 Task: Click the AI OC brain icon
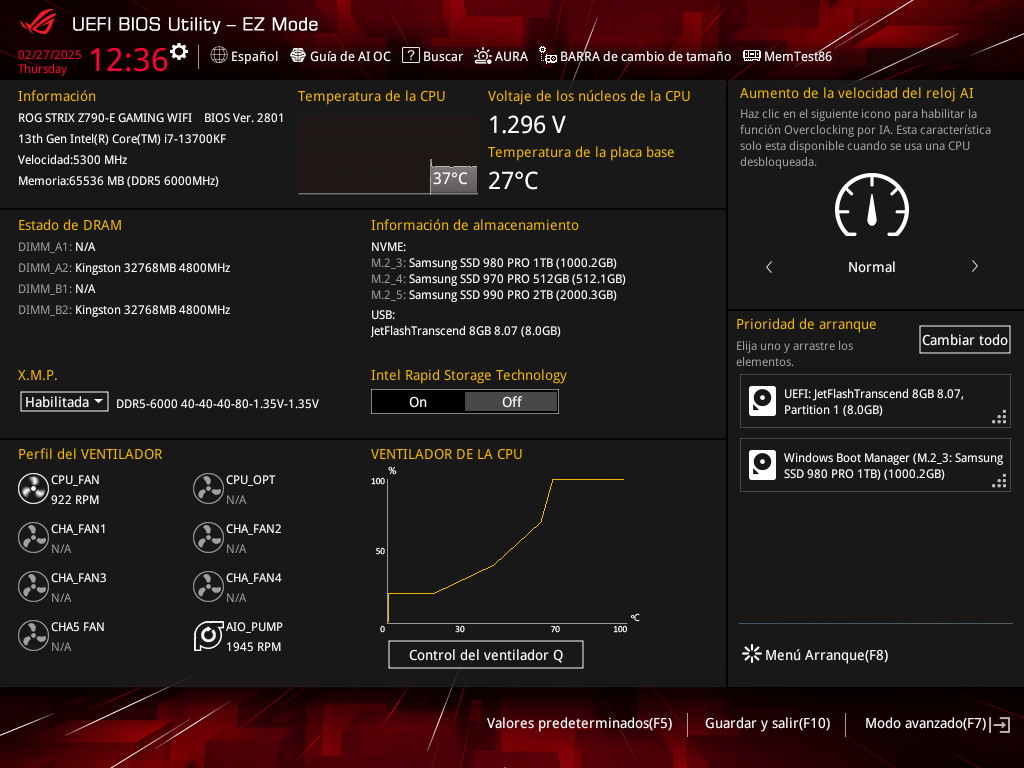(298, 56)
